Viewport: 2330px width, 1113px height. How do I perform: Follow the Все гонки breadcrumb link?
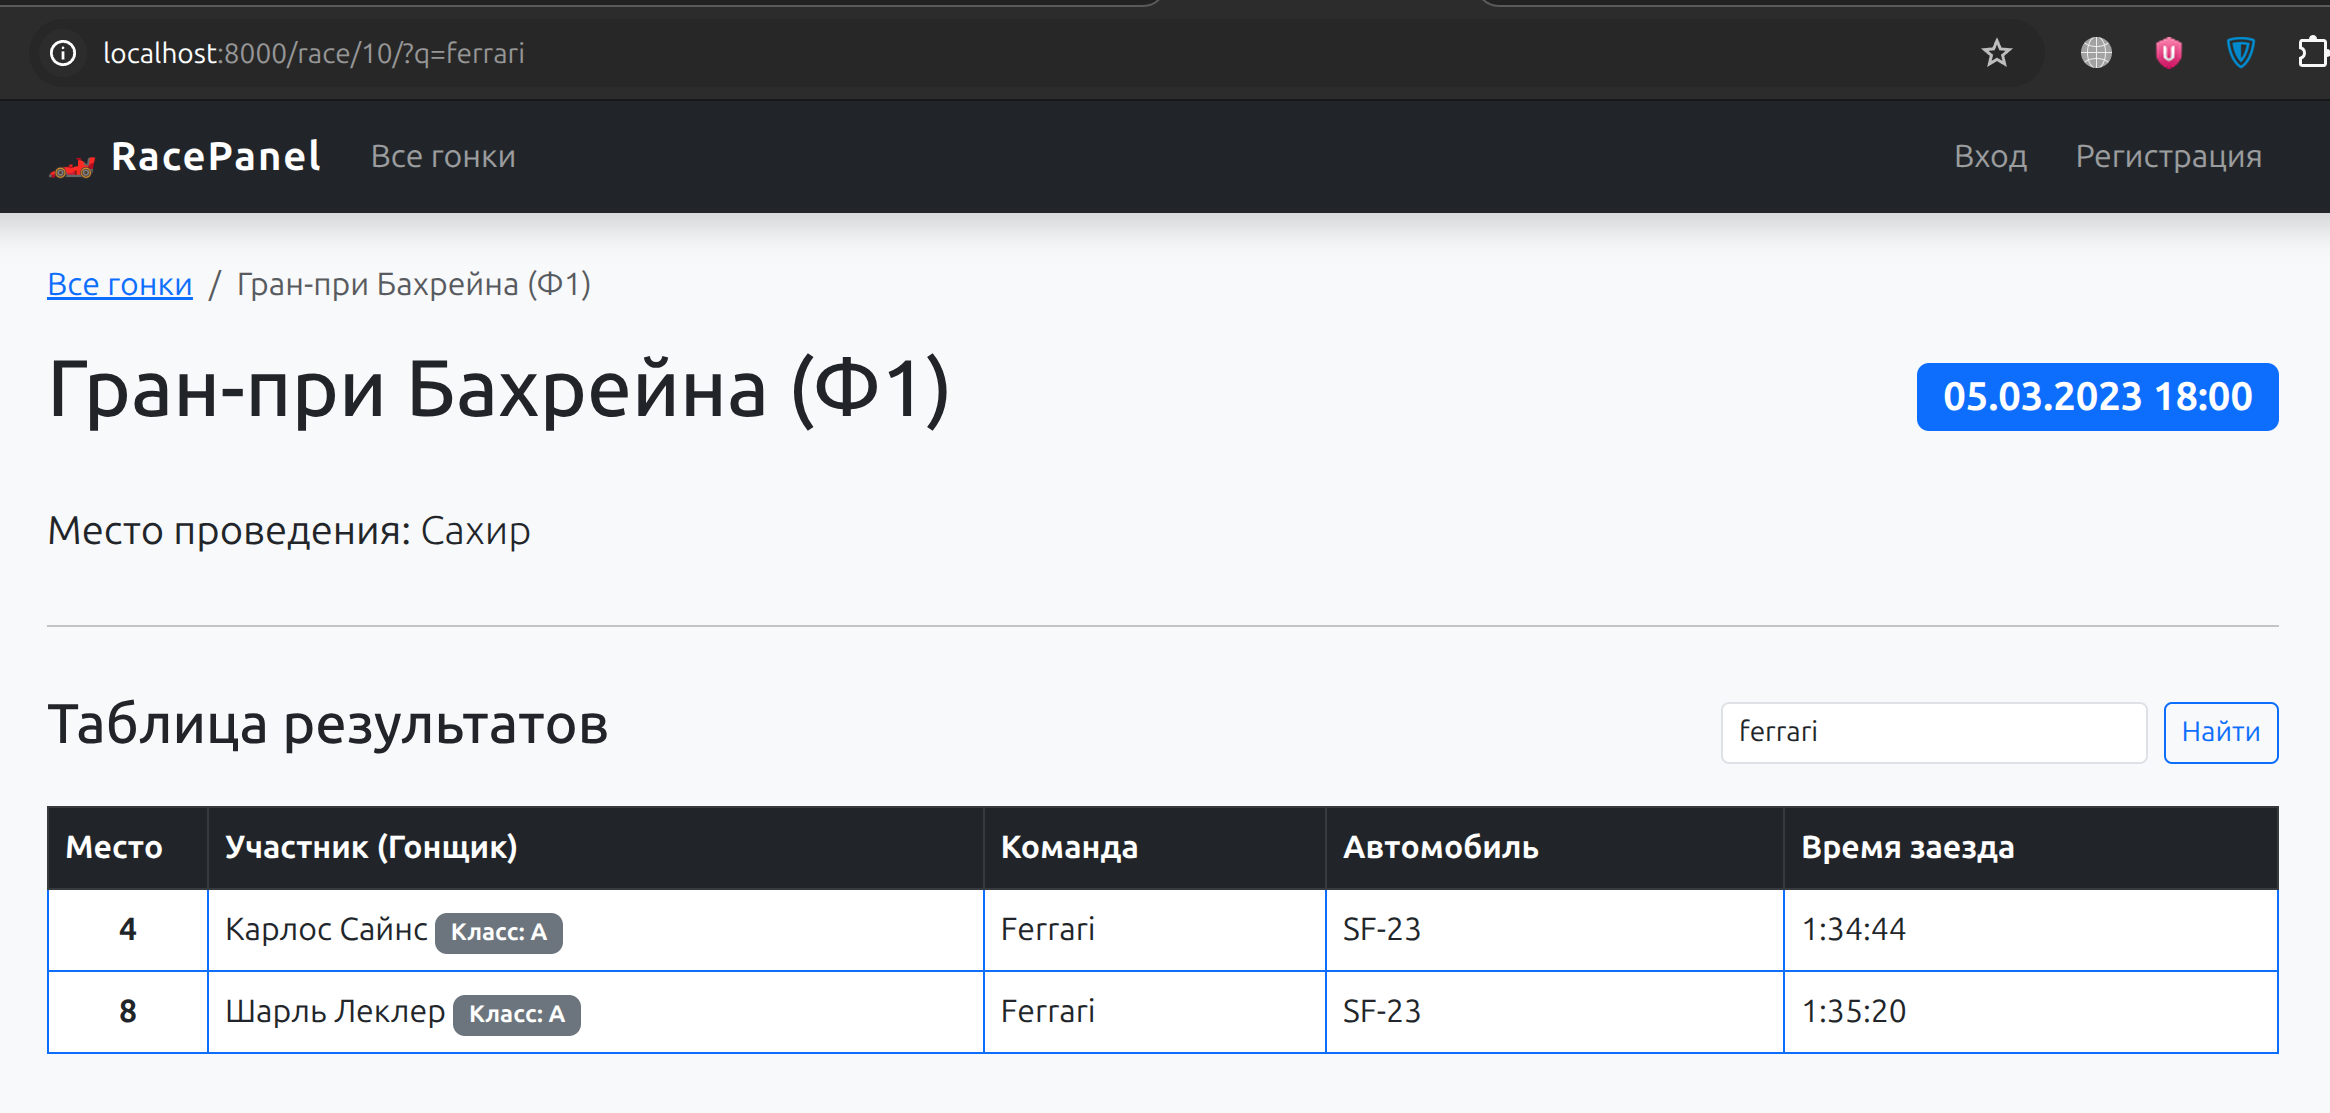tap(119, 284)
